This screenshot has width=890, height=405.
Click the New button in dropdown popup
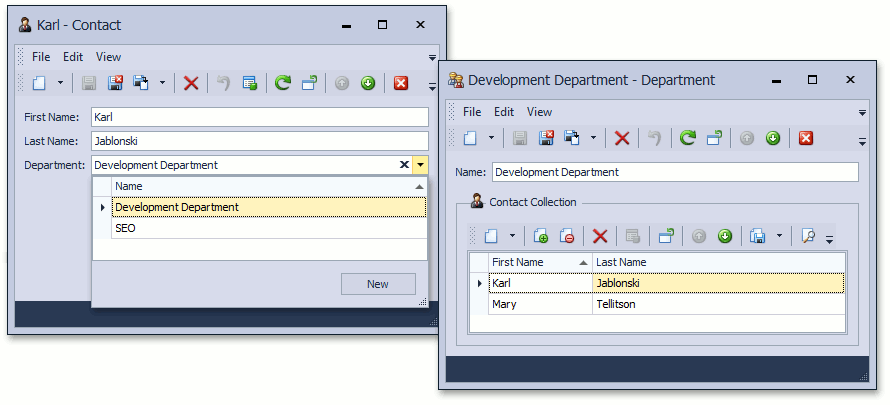point(377,284)
